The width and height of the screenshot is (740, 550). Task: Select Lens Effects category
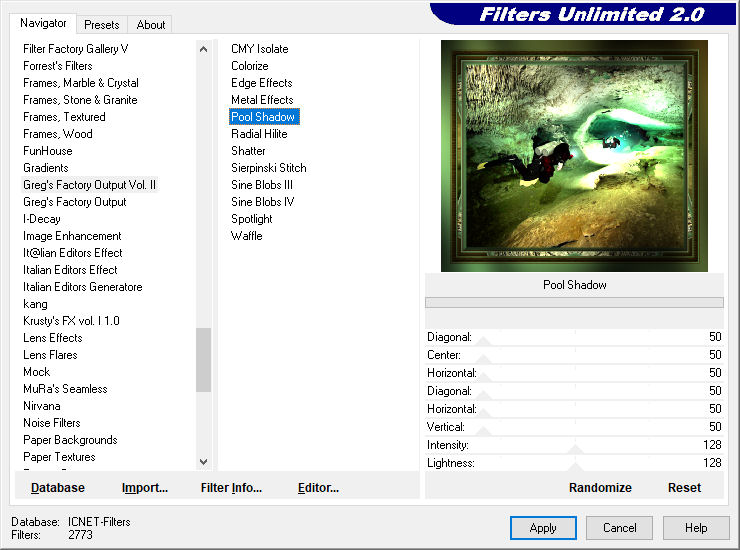coord(53,338)
